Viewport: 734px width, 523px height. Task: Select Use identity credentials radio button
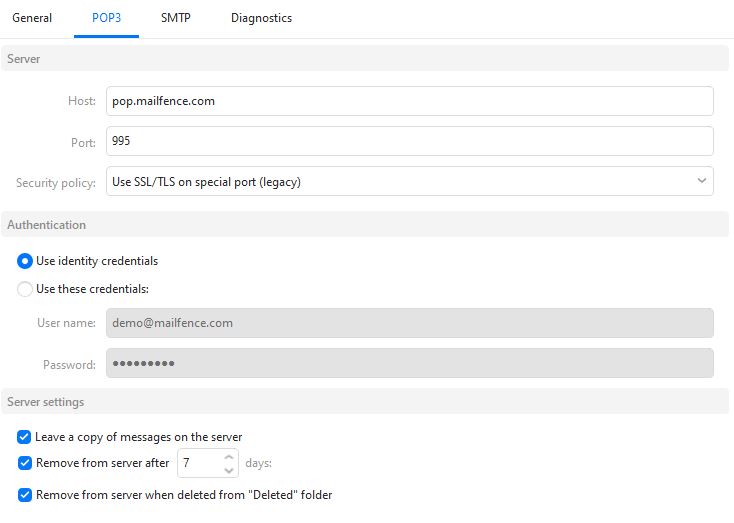tap(25, 261)
